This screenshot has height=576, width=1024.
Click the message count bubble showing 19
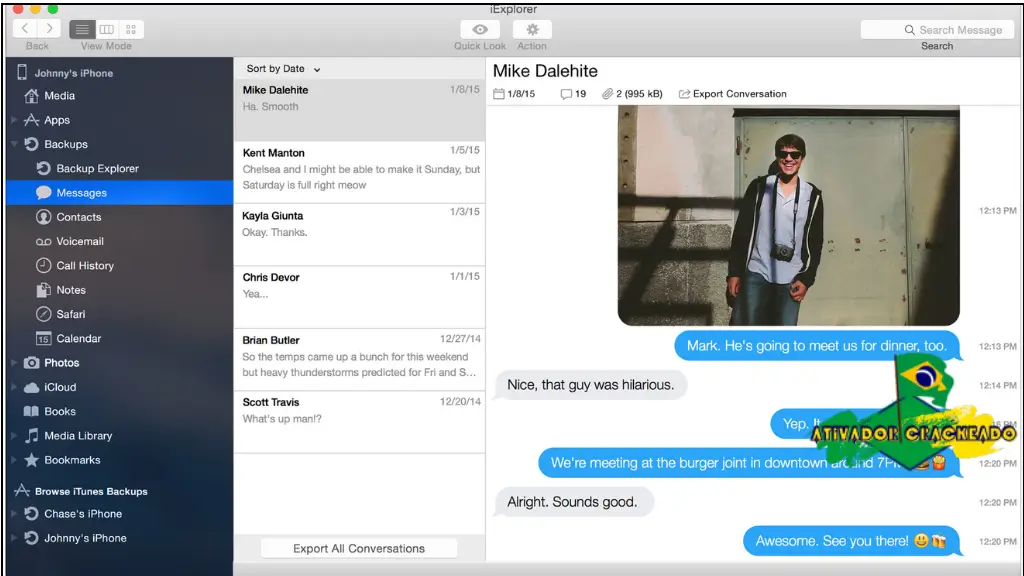(x=573, y=94)
